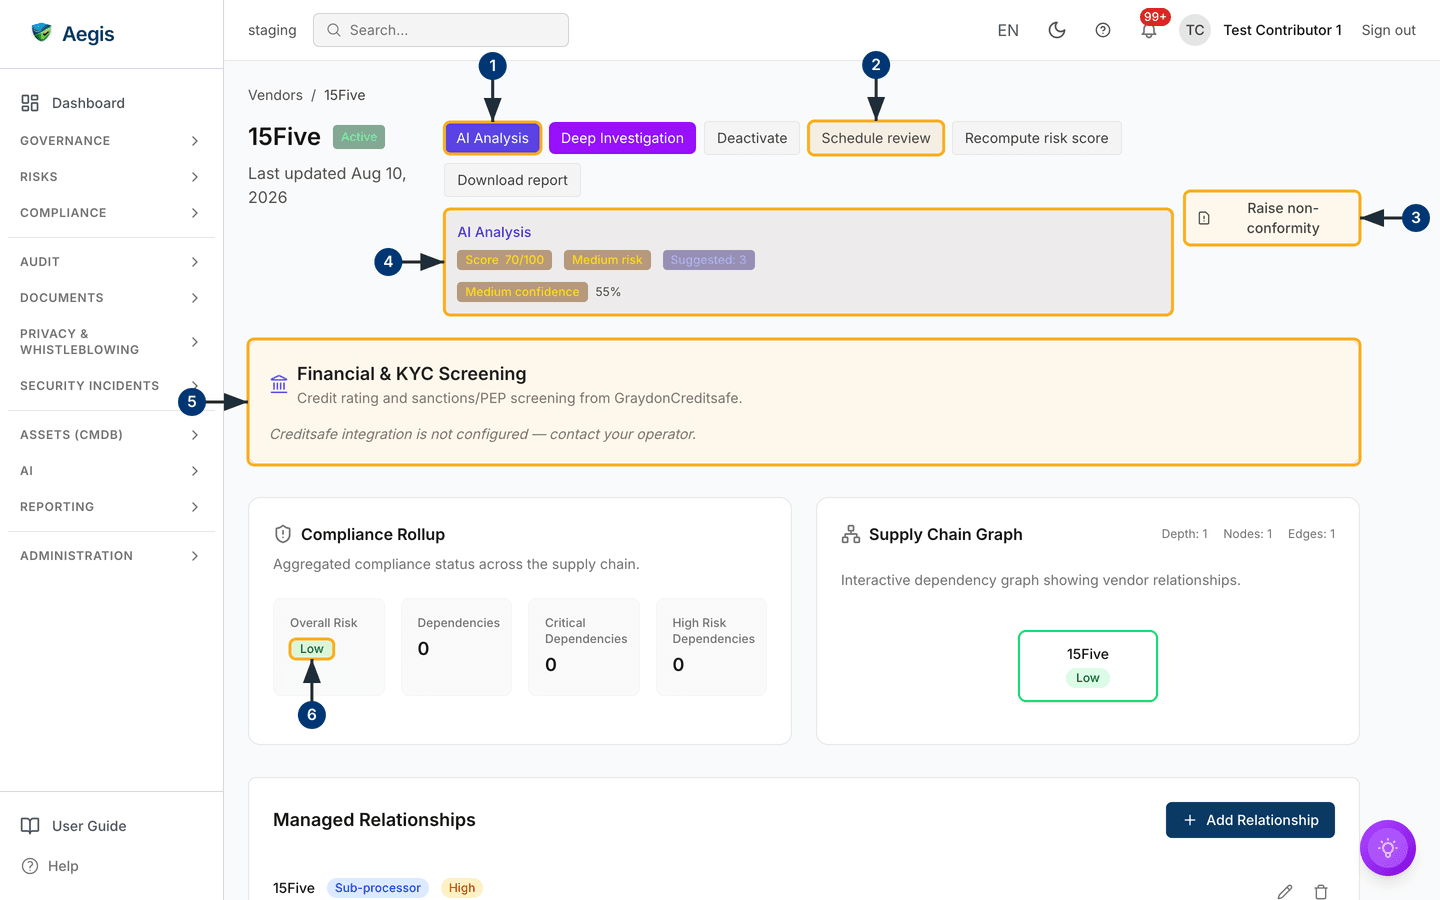Expand the AI sidebar section
This screenshot has height=900, width=1440.
pyautogui.click(x=111, y=471)
